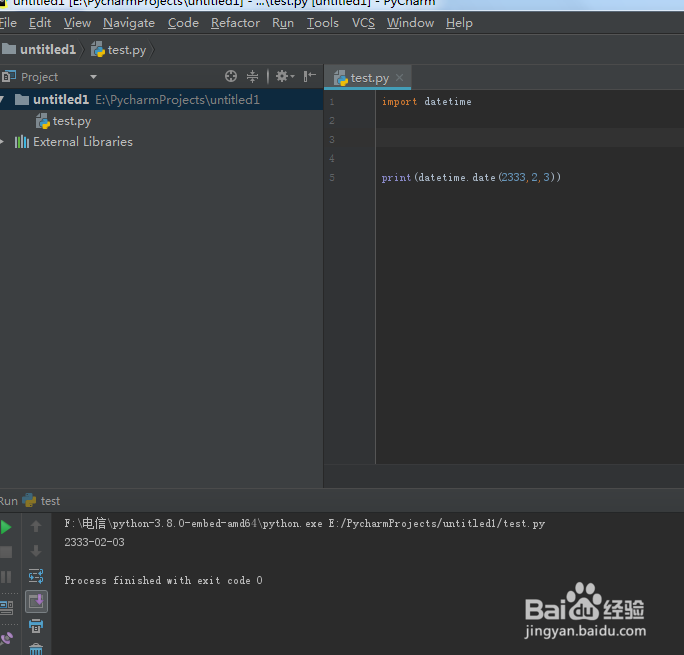Open the View menu

pos(77,23)
